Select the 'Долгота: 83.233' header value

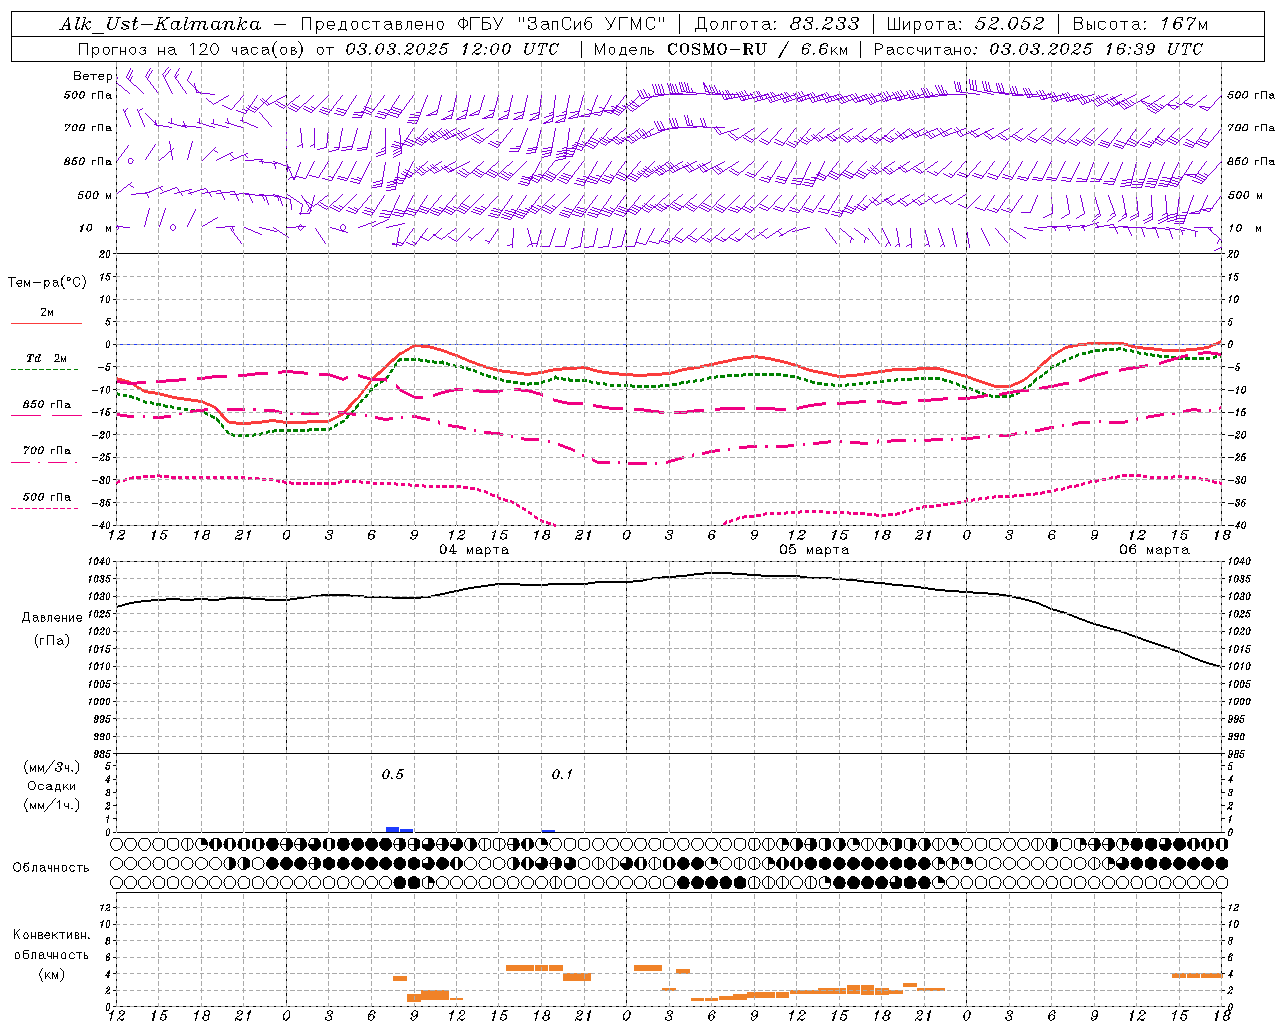click(777, 24)
